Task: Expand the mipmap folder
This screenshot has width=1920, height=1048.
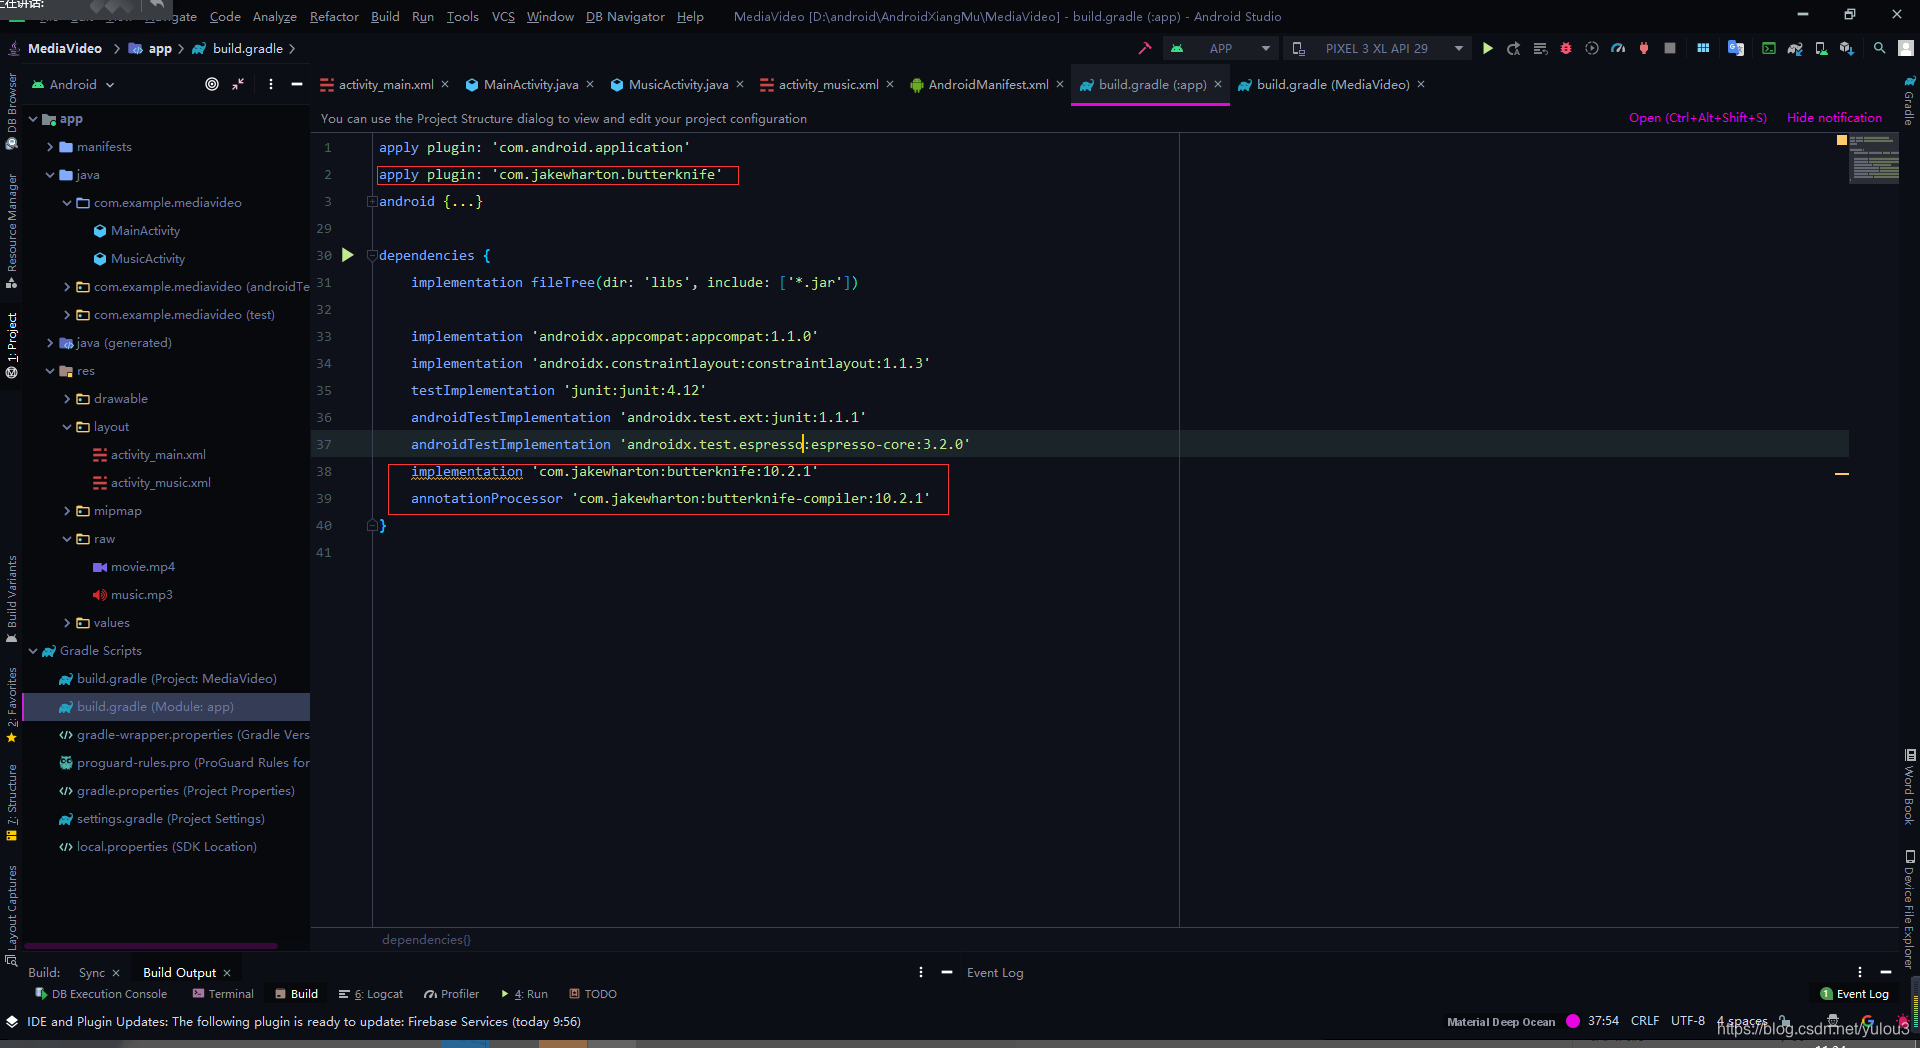Action: coord(67,511)
